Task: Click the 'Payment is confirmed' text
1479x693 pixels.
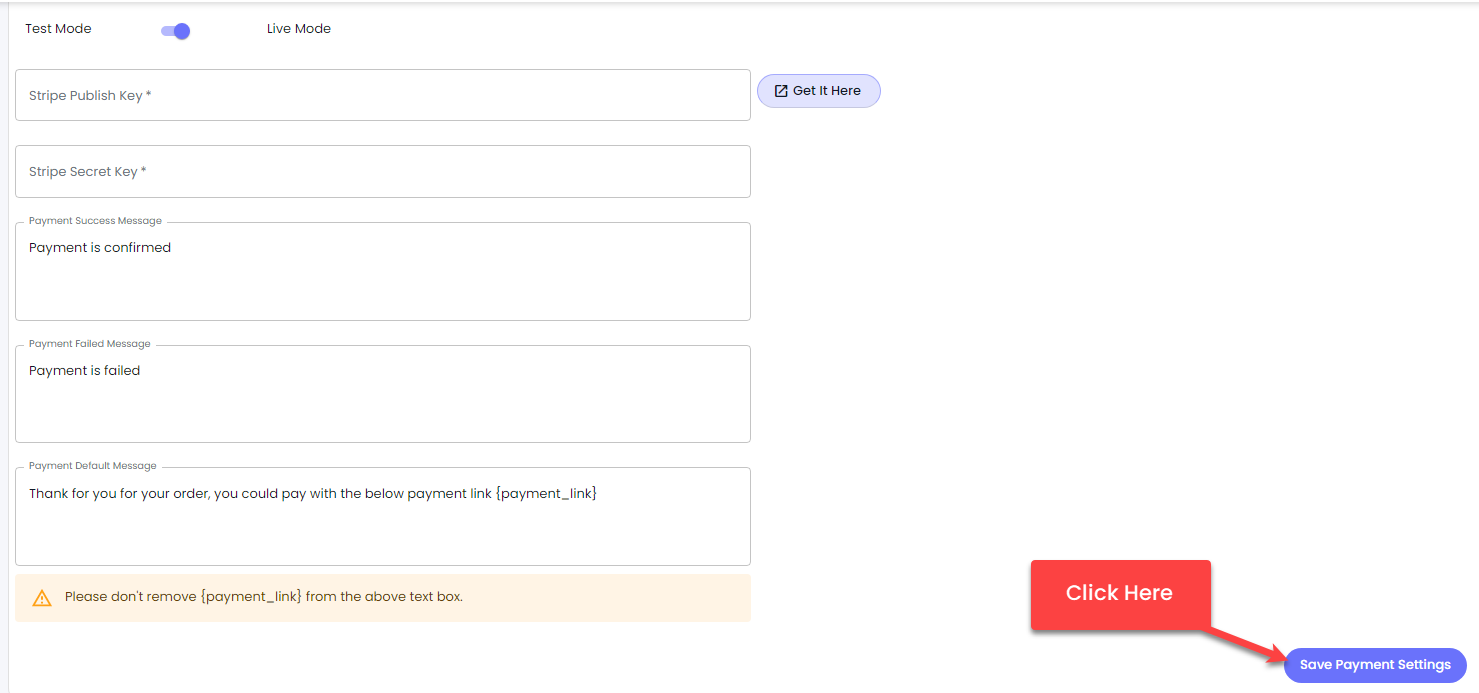Action: [100, 248]
